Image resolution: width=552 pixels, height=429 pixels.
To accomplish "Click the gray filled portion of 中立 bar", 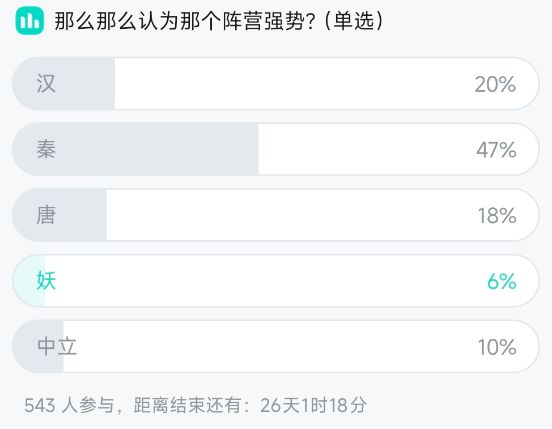I will coord(38,347).
